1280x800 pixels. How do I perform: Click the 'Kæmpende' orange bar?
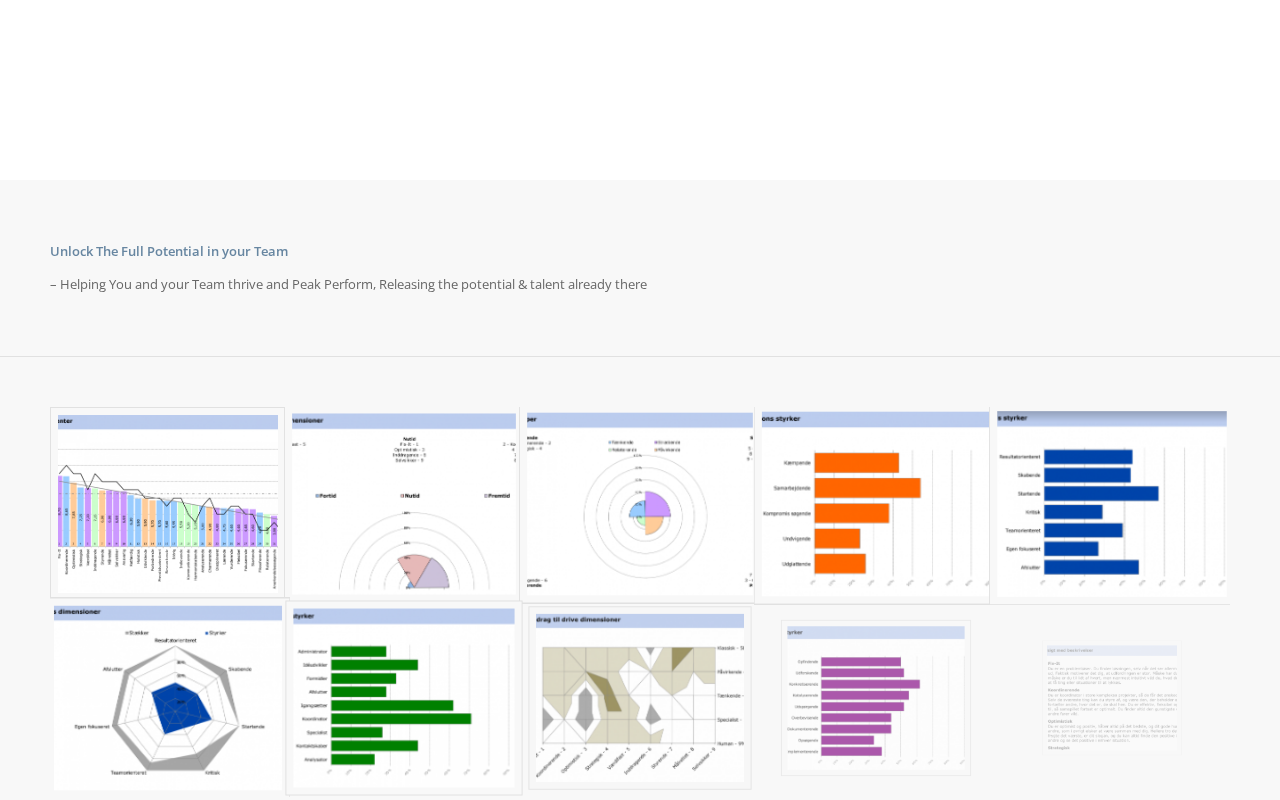pyautogui.click(x=856, y=463)
